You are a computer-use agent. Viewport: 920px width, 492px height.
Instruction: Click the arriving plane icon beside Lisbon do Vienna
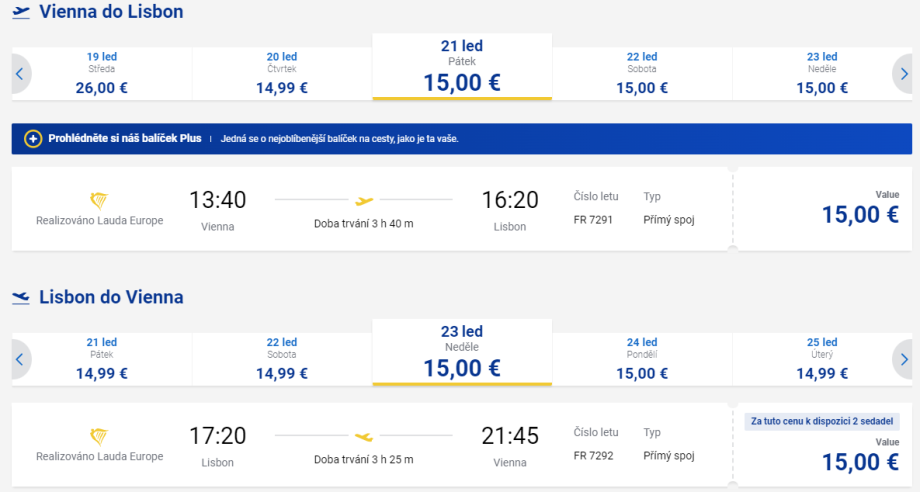(x=21, y=298)
